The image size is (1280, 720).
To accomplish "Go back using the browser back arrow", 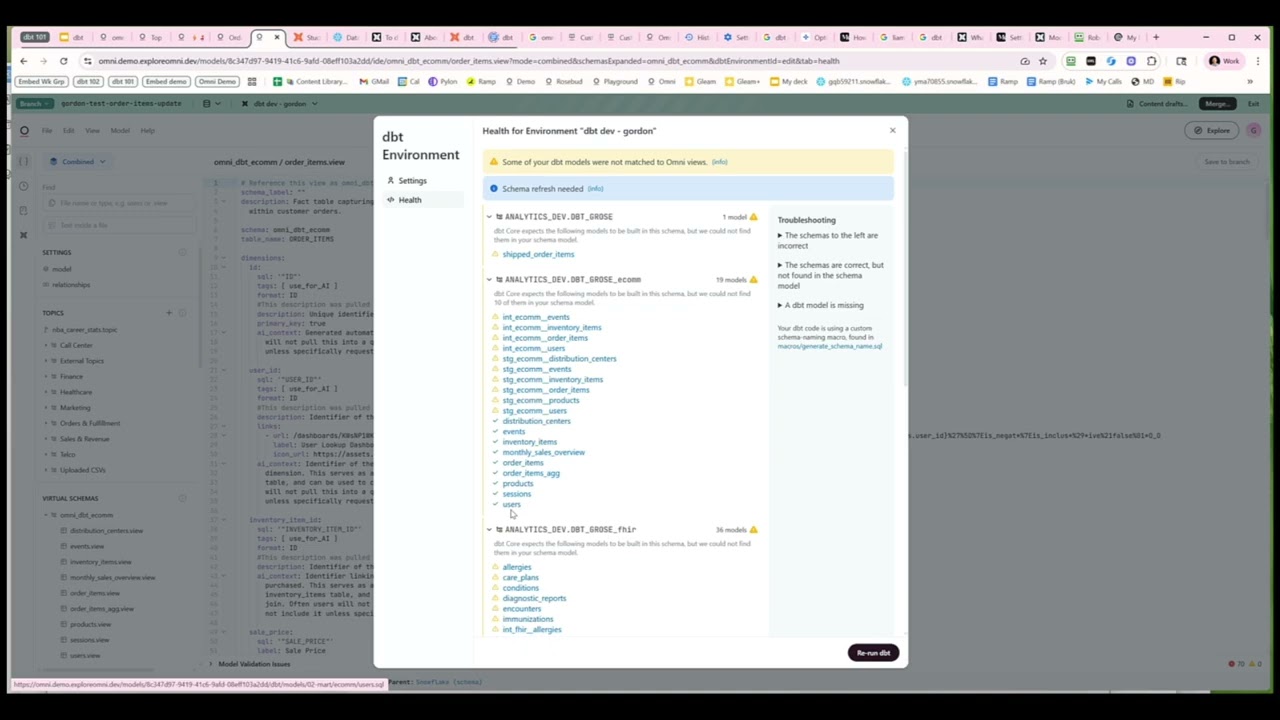I will pyautogui.click(x=24, y=61).
